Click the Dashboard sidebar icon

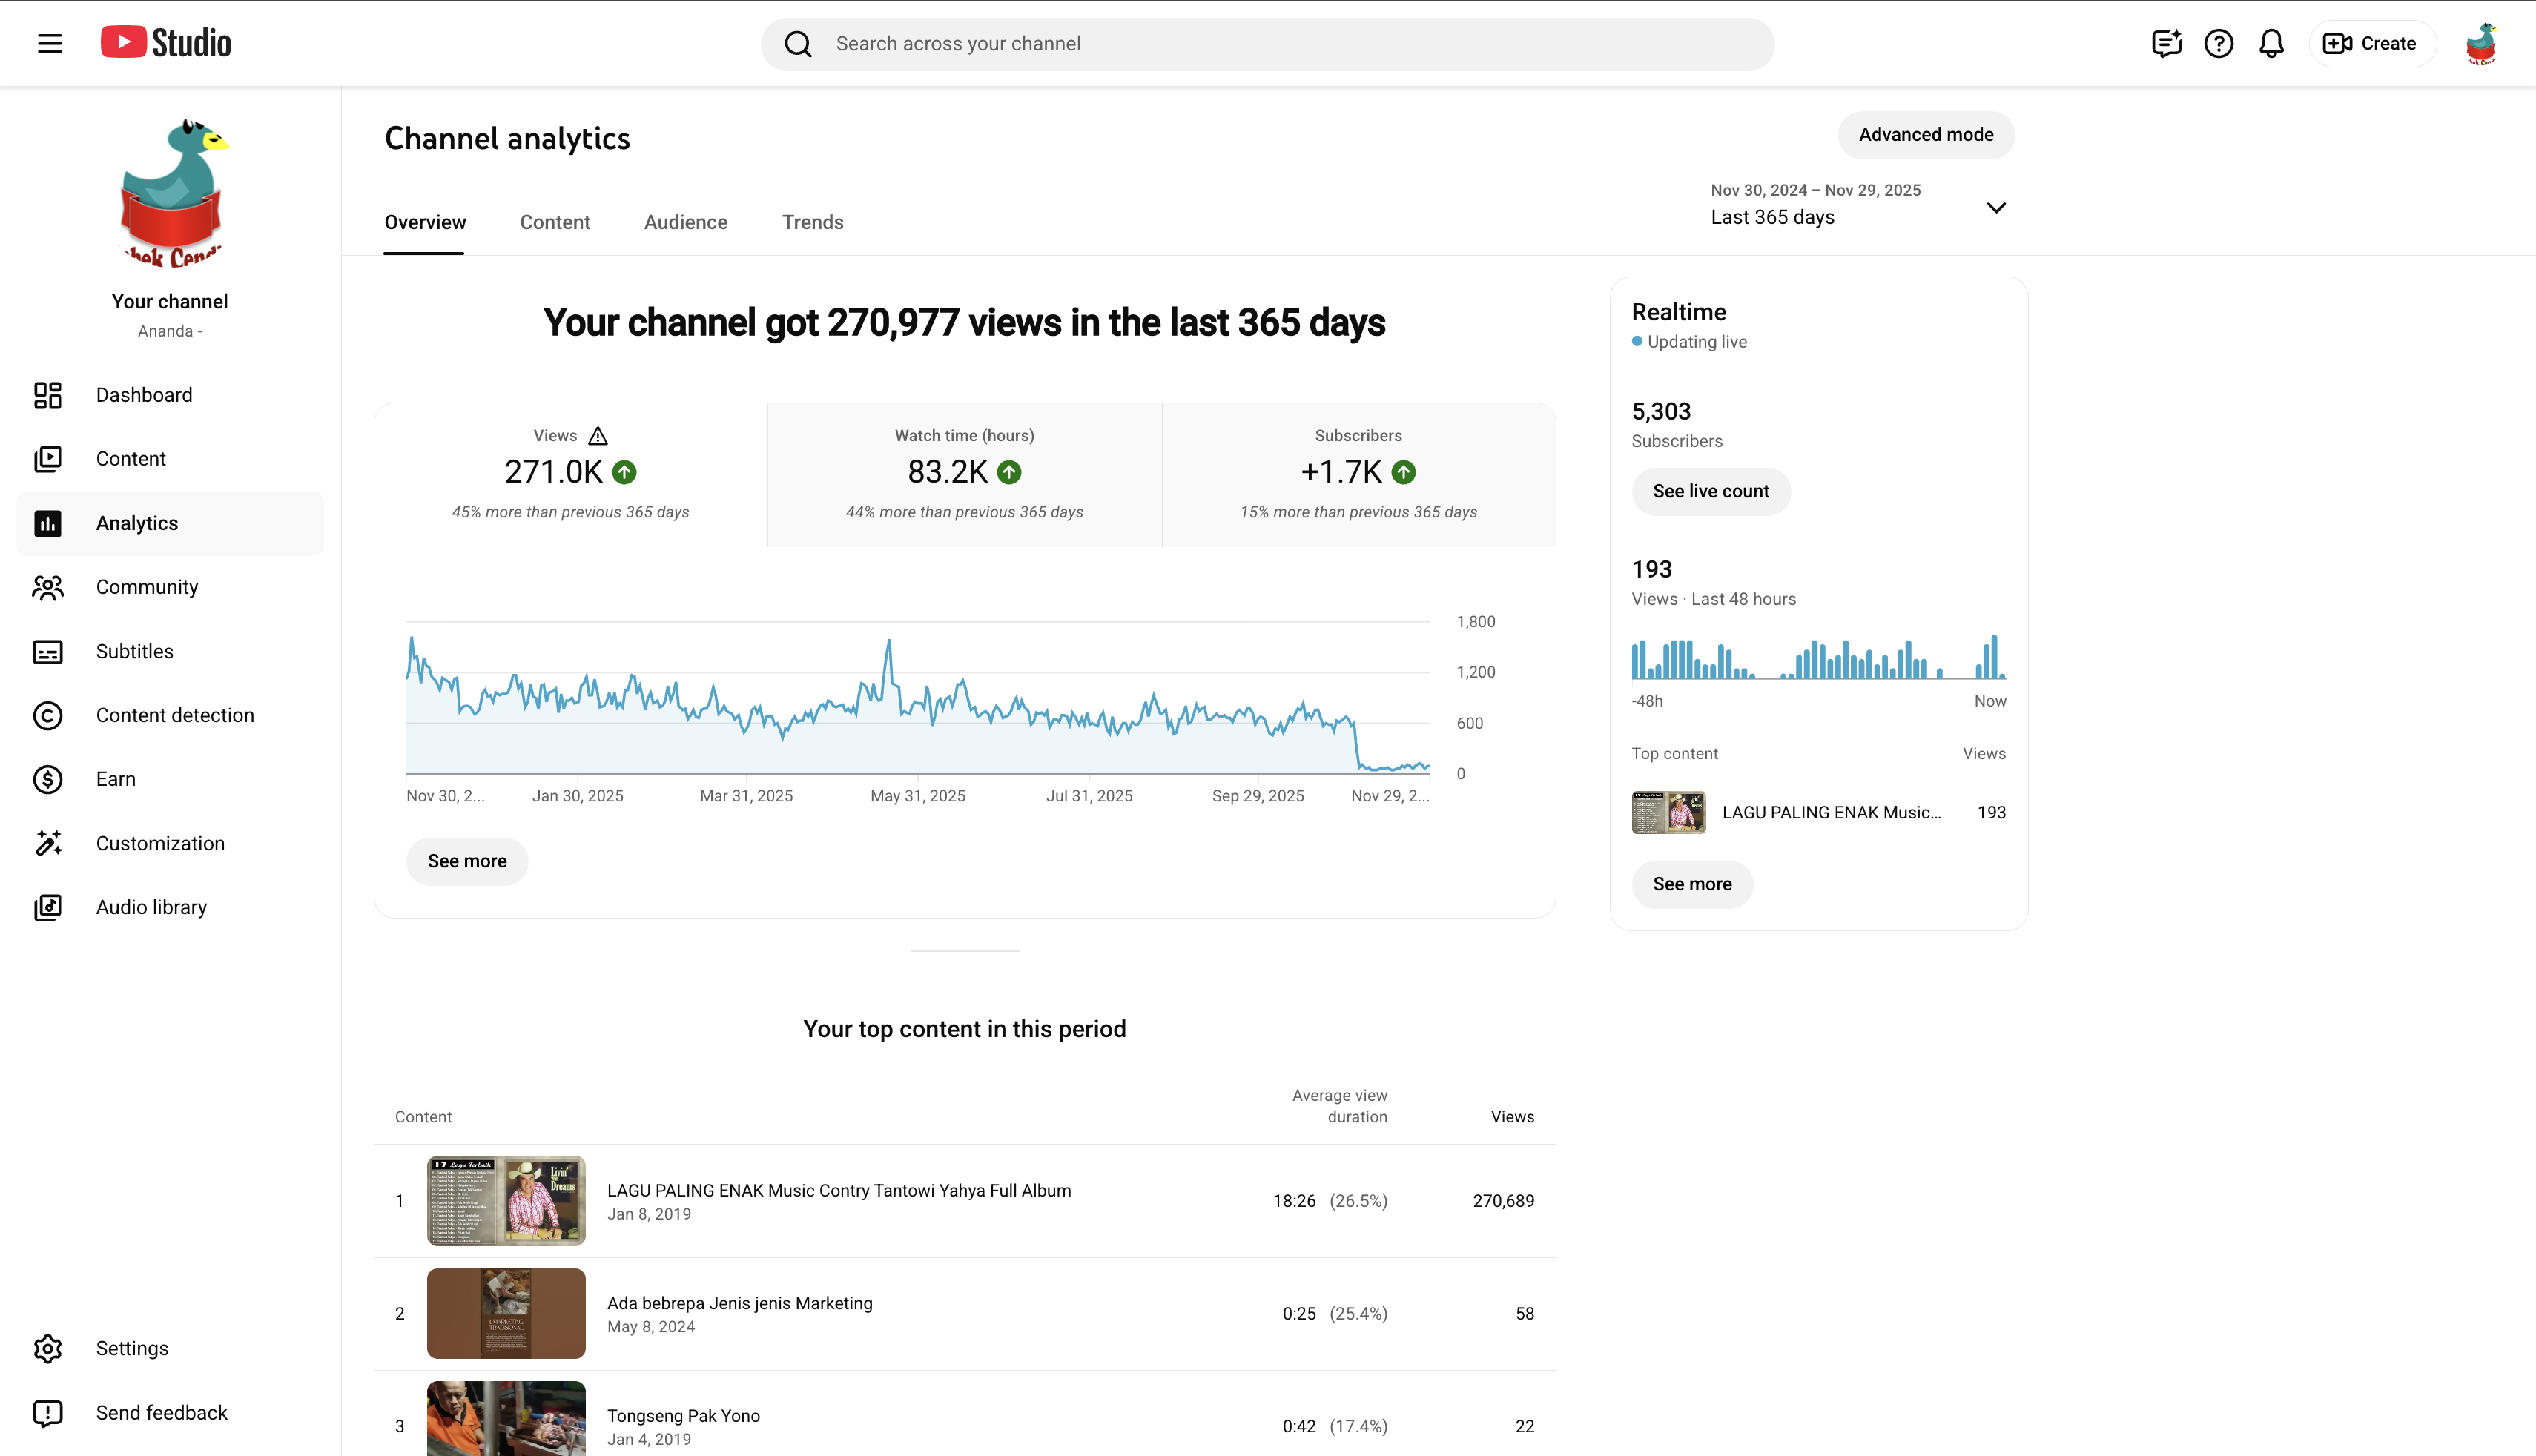point(48,395)
